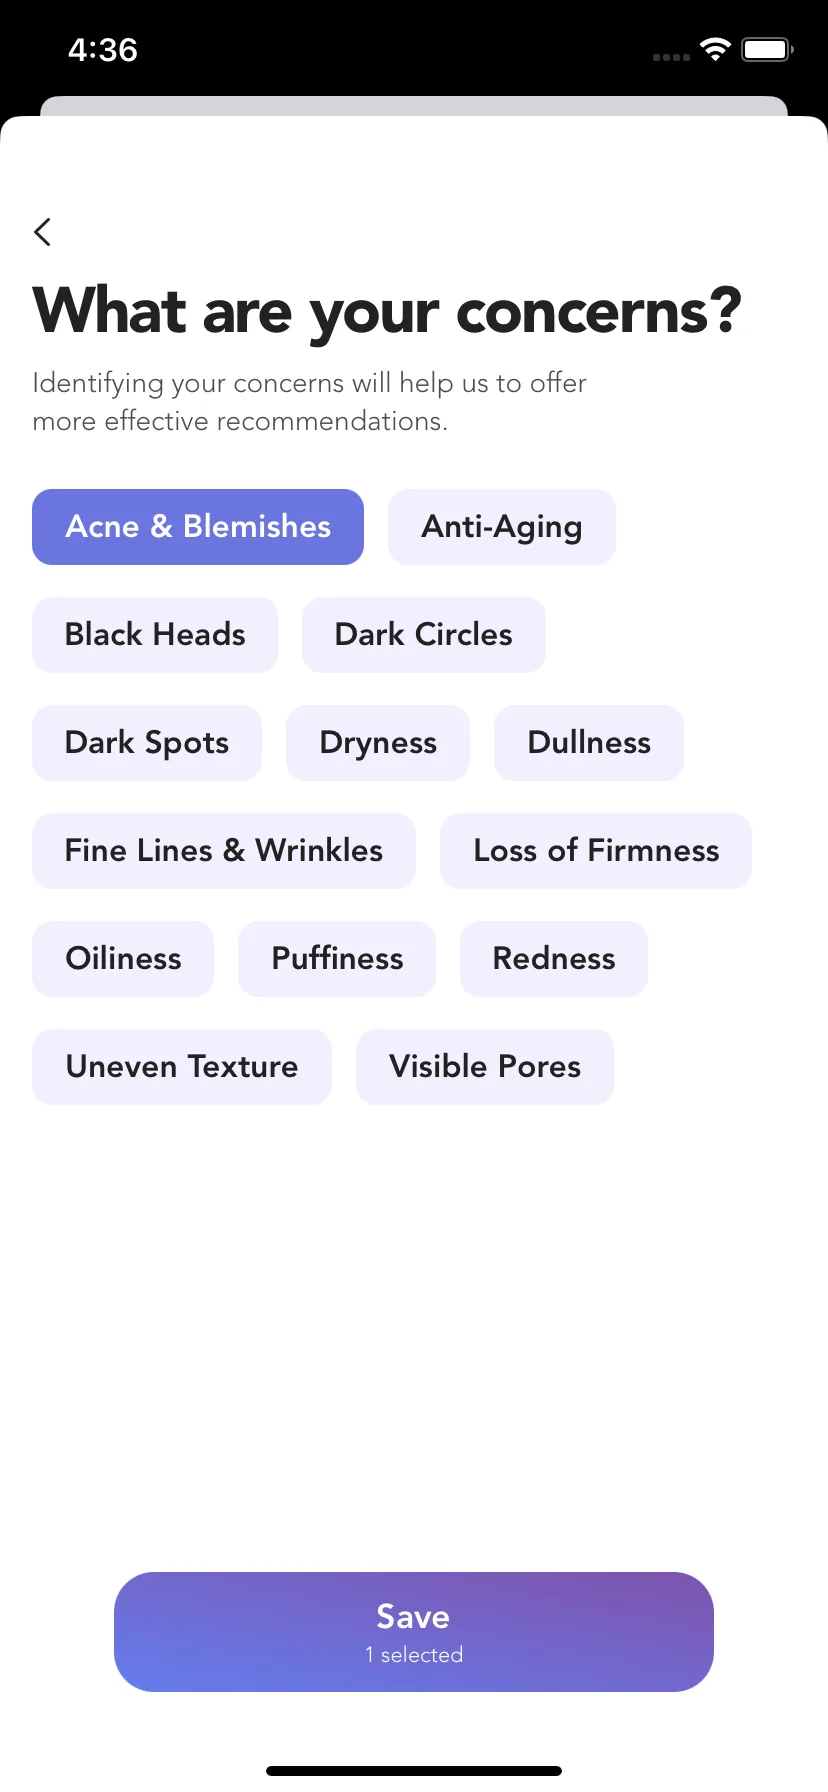Tap the battery status icon
828x1792 pixels.
[767, 50]
